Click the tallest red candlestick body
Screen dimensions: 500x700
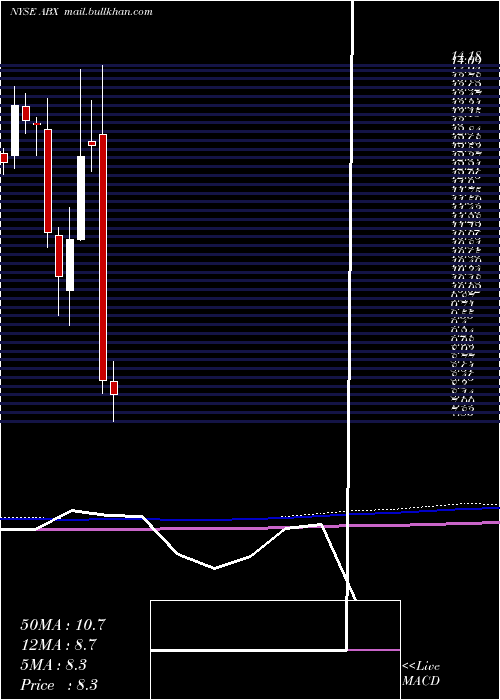(x=103, y=257)
